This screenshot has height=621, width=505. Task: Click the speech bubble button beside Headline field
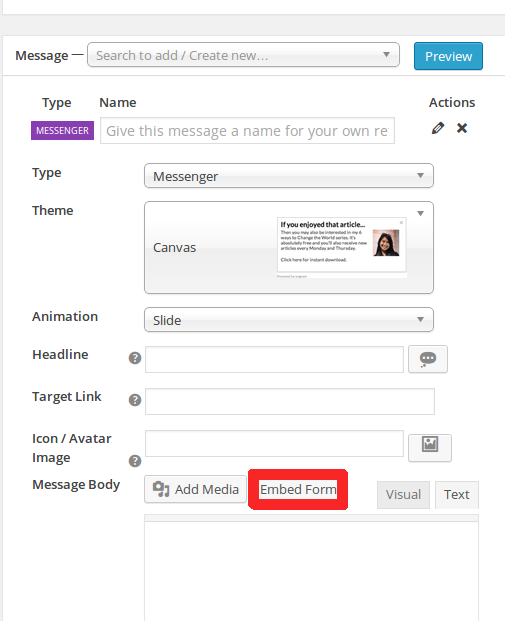428,359
